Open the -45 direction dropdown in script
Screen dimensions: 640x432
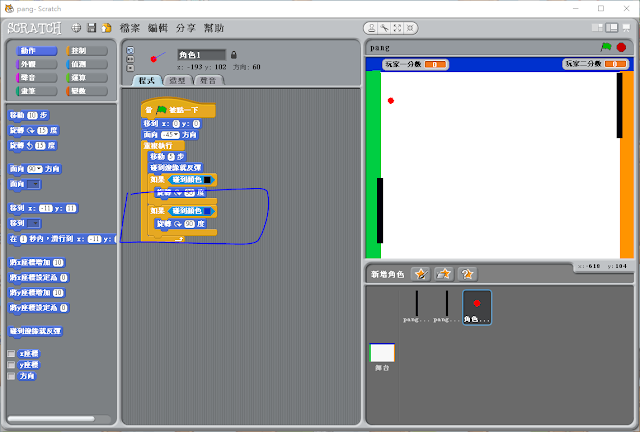pyautogui.click(x=176, y=135)
